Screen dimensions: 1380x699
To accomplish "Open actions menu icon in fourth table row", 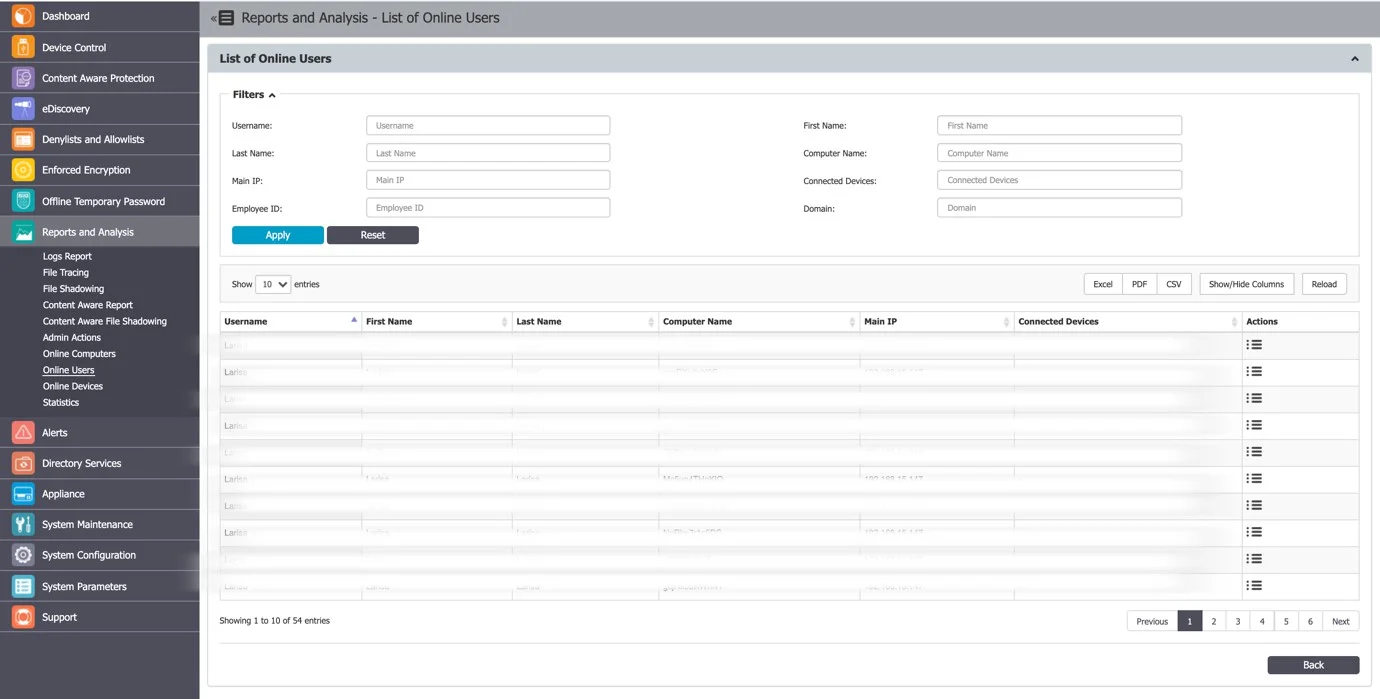I will (x=1254, y=425).
